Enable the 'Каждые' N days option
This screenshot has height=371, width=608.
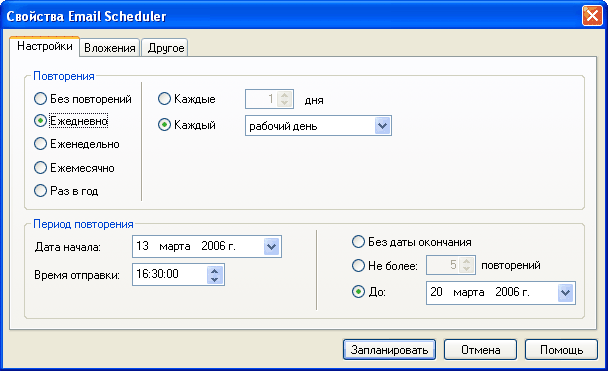[164, 98]
